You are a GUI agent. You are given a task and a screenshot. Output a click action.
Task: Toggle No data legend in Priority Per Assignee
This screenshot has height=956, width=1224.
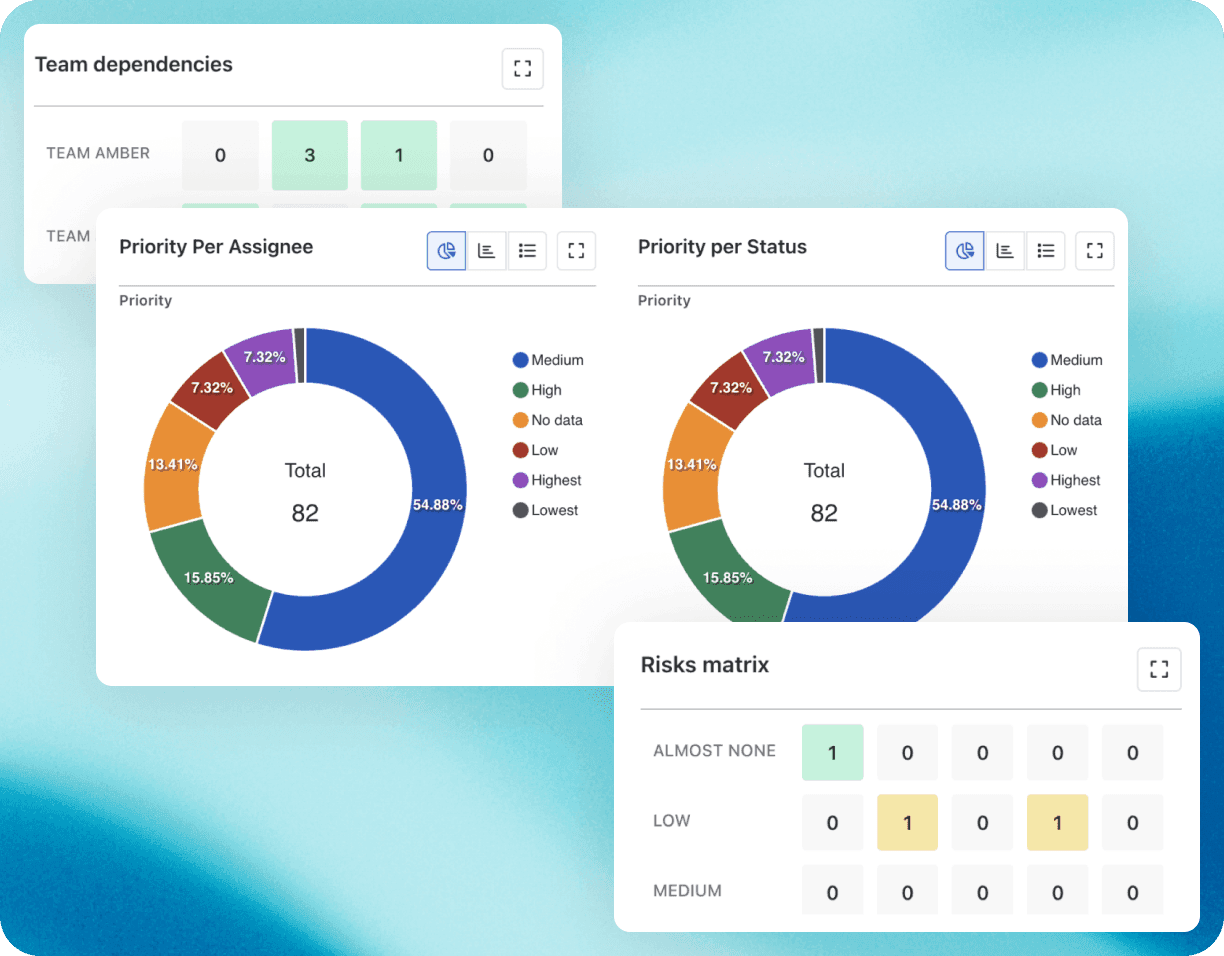pyautogui.click(x=548, y=420)
